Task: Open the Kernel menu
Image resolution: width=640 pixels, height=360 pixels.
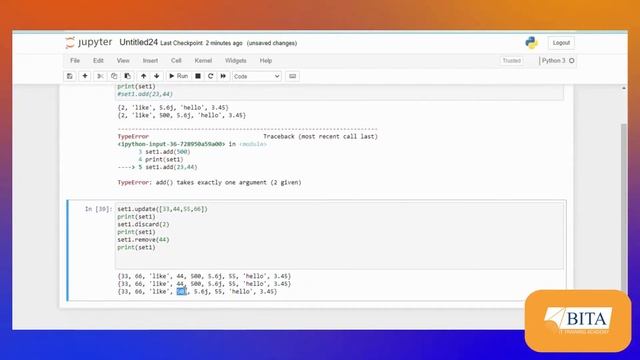Action: point(203,60)
